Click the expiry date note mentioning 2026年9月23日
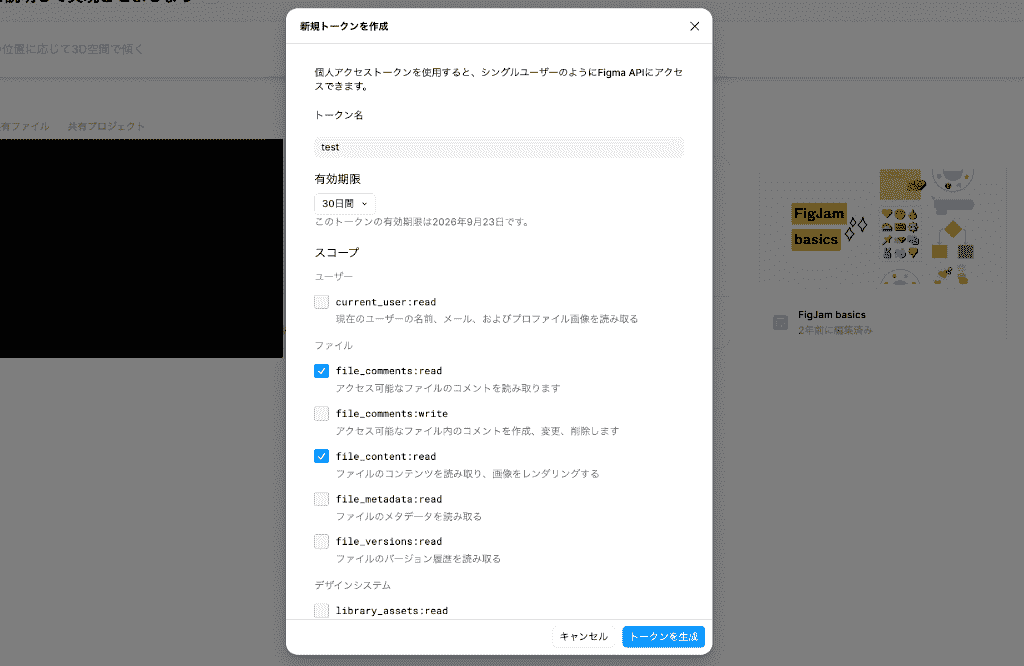Image resolution: width=1024 pixels, height=666 pixels. 423,222
